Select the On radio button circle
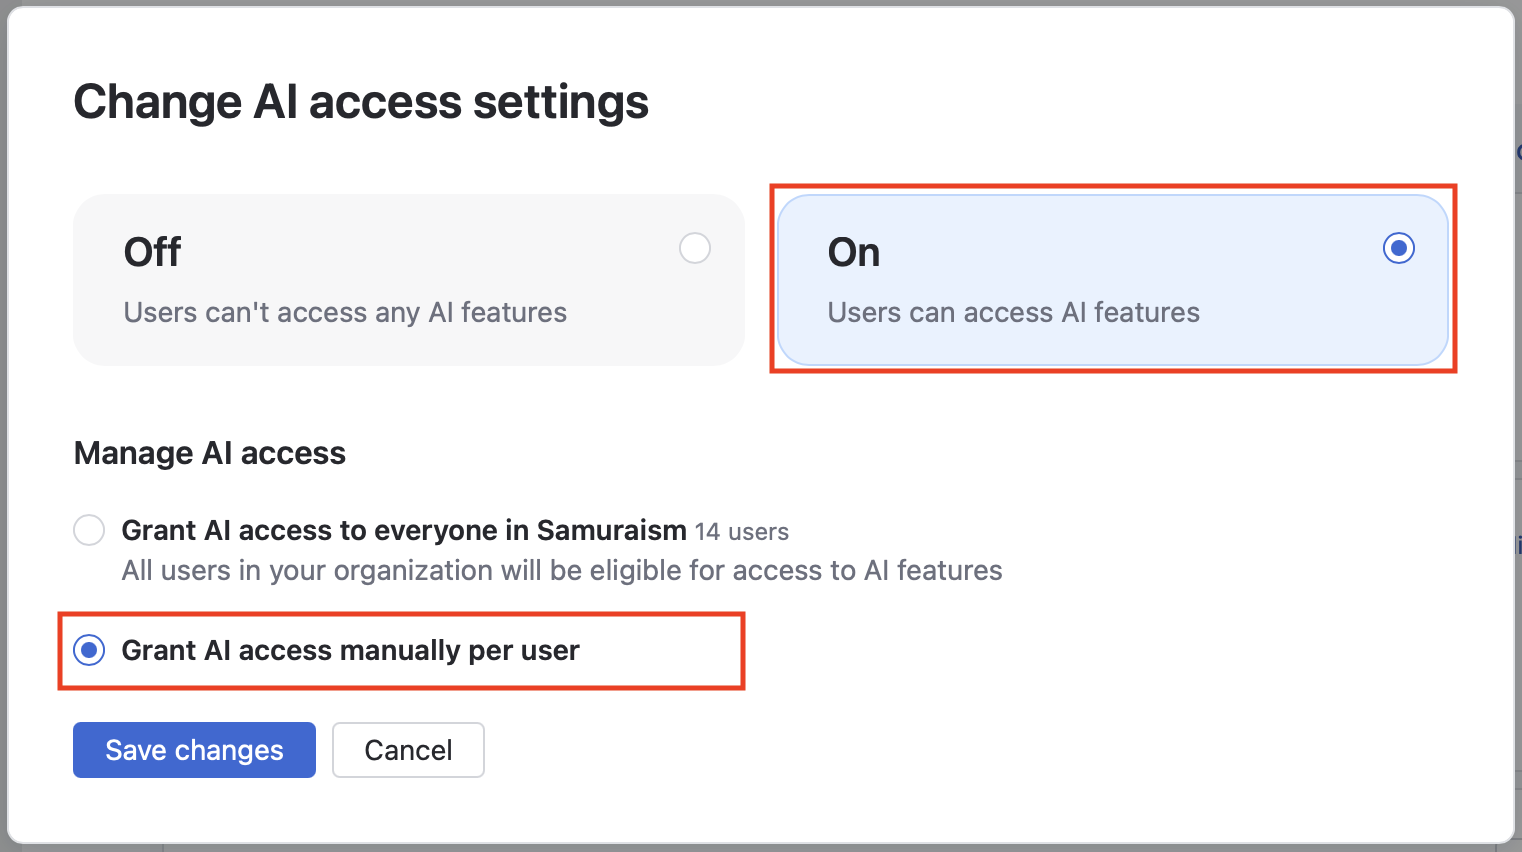Screen dimensions: 1522x852 pos(1399,248)
